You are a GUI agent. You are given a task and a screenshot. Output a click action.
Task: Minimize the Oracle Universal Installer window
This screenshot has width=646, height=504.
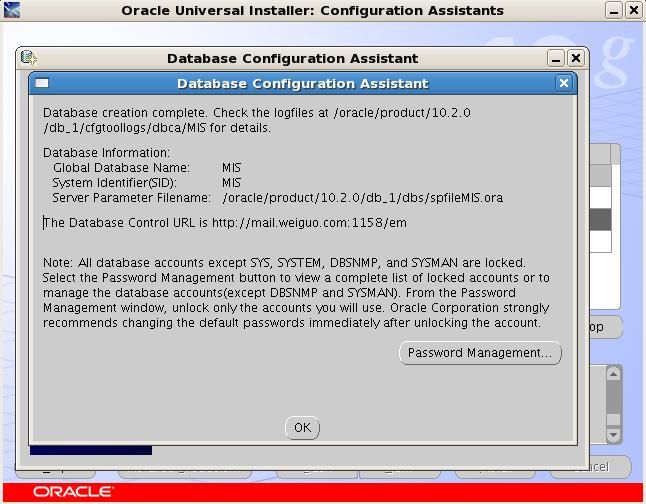pos(614,10)
